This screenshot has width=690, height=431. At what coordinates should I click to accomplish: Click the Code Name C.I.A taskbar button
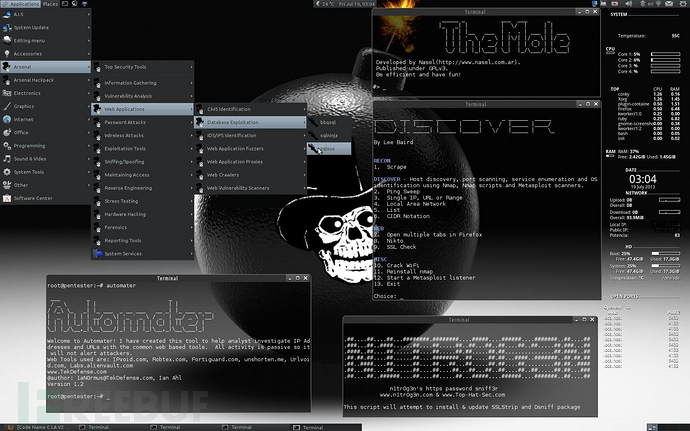pos(39,427)
